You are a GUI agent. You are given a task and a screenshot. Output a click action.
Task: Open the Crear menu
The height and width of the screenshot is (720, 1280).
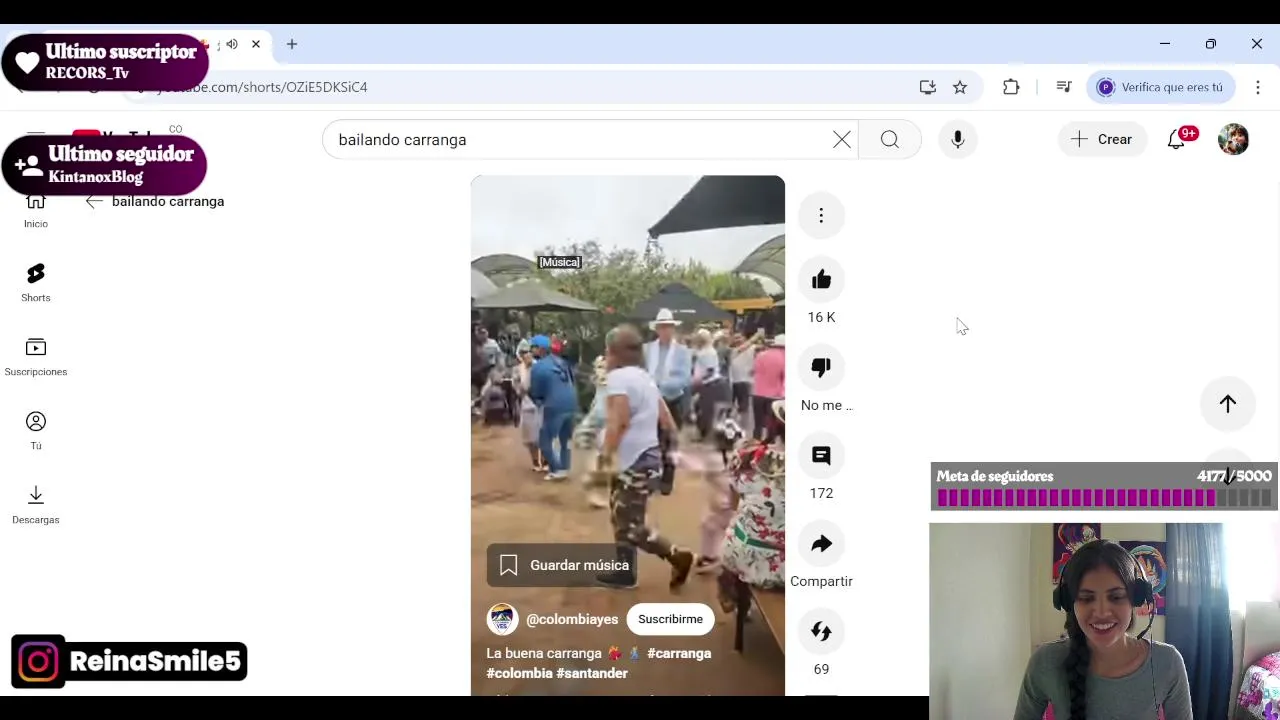[1102, 140]
